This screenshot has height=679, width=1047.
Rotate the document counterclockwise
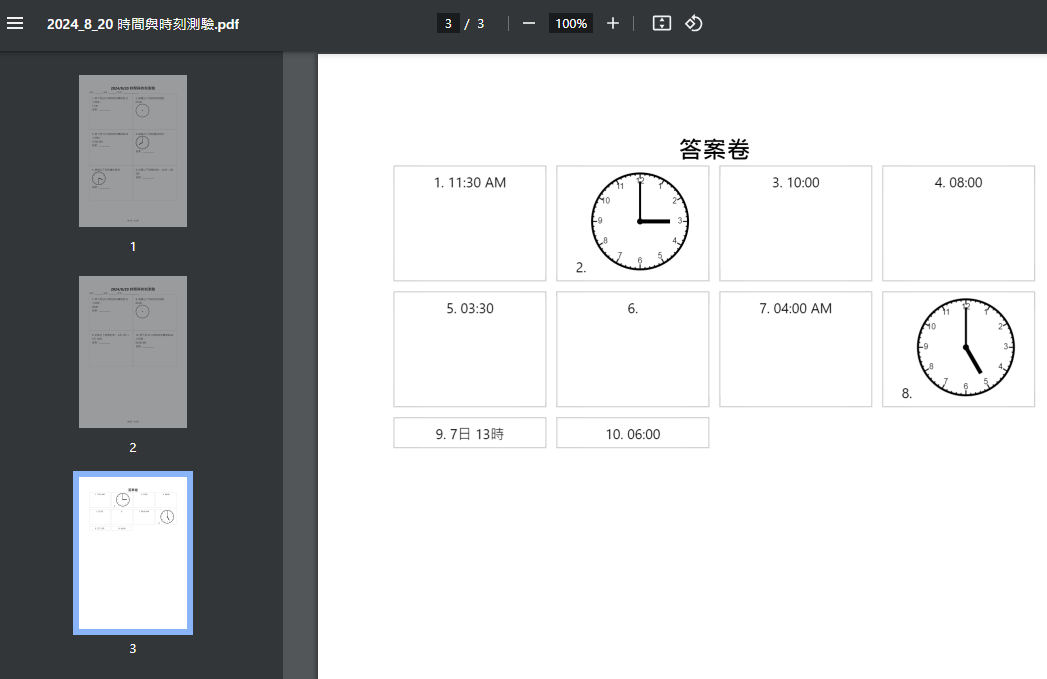(x=693, y=23)
